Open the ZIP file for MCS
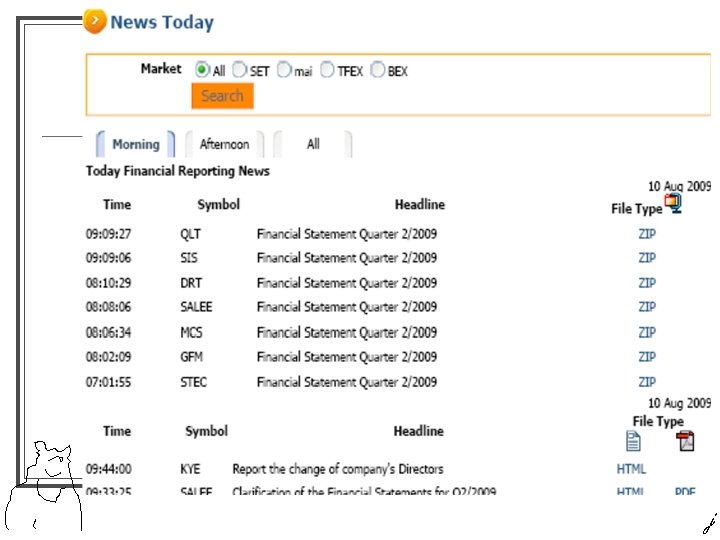 point(647,332)
